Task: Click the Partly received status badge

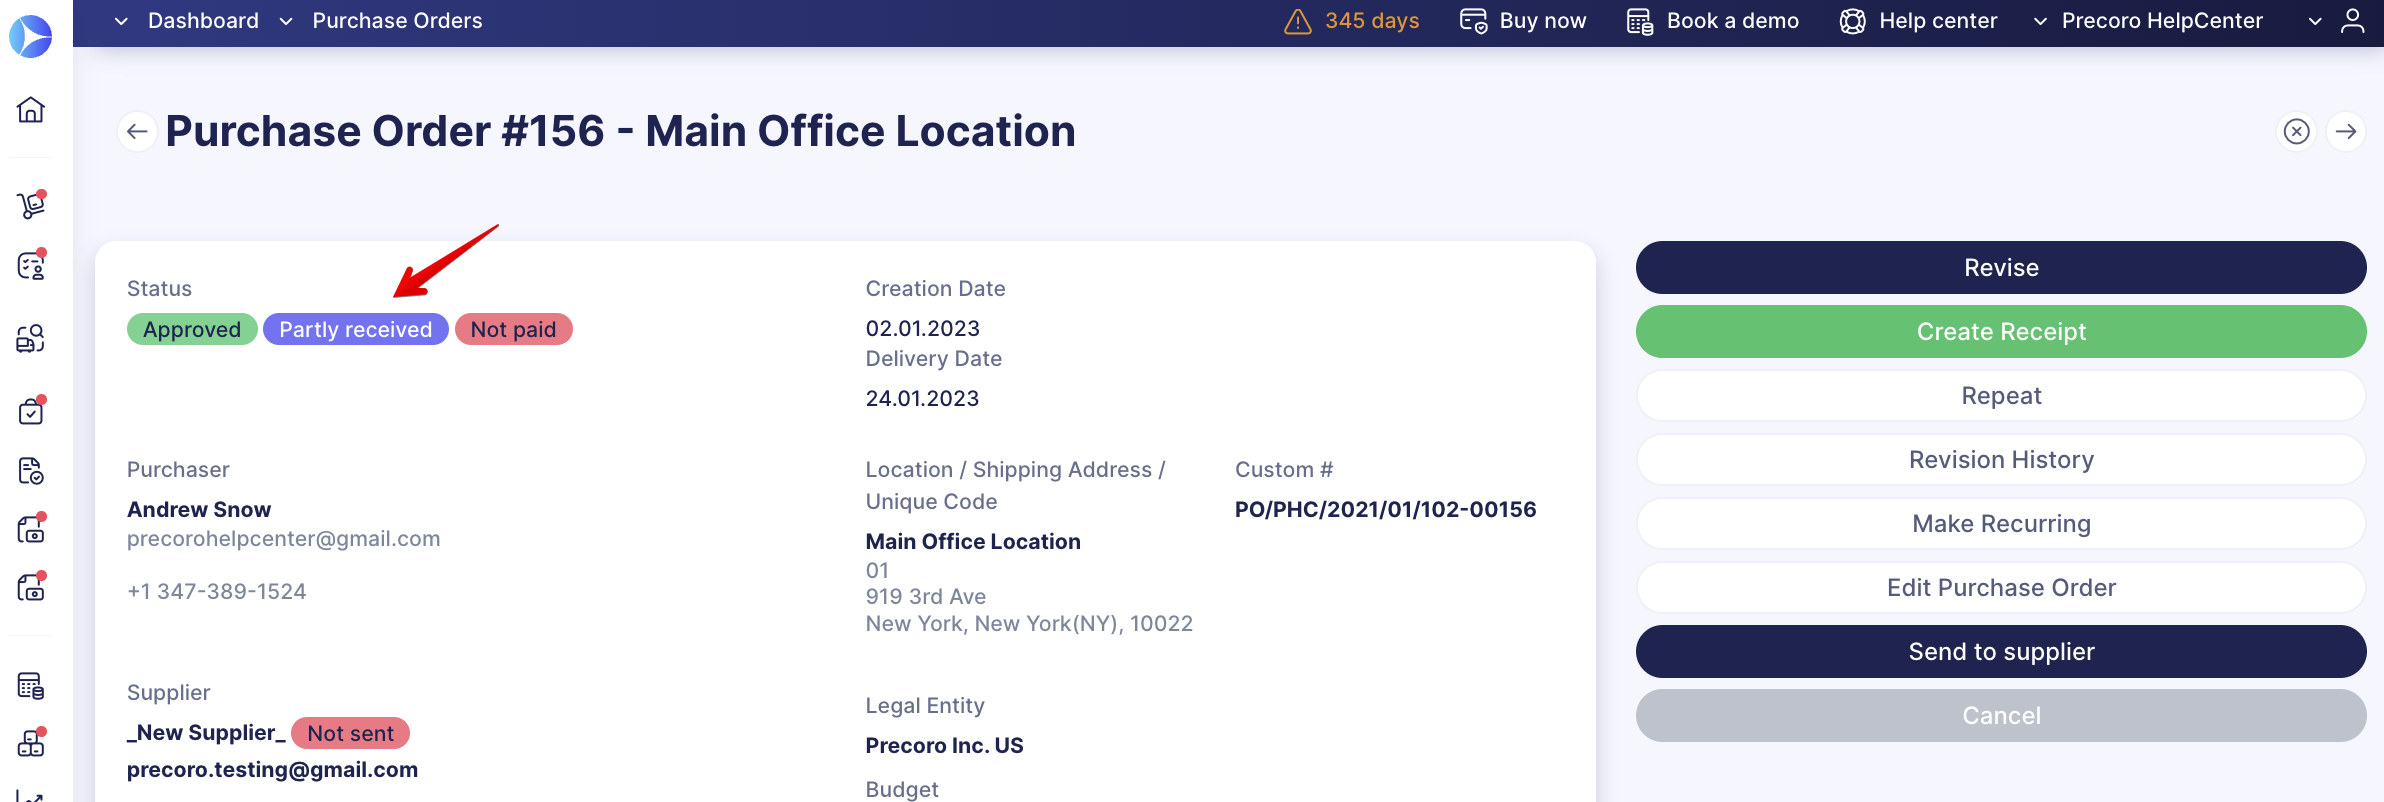Action: tap(355, 329)
